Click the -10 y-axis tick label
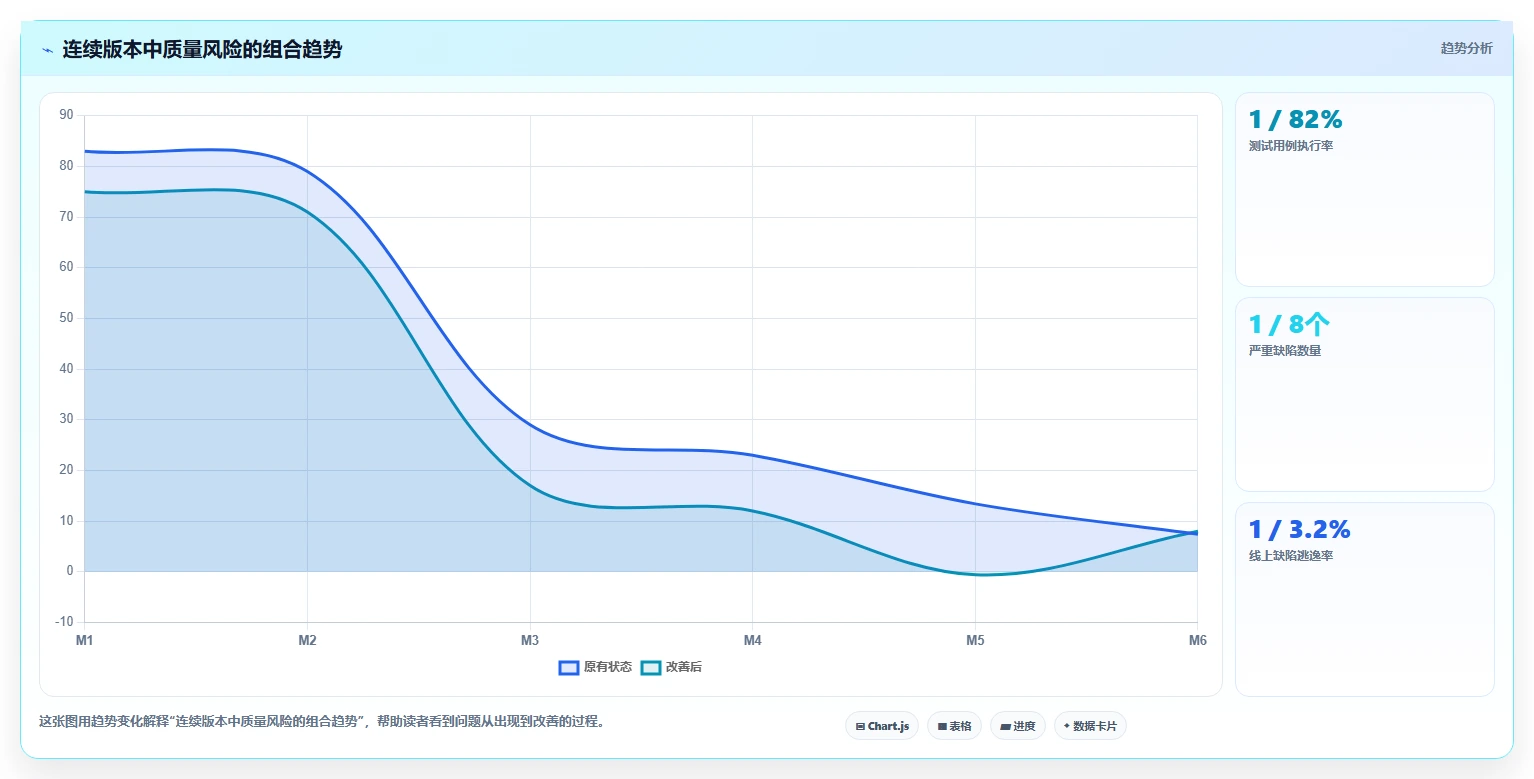This screenshot has height=779, width=1534. 65,622
